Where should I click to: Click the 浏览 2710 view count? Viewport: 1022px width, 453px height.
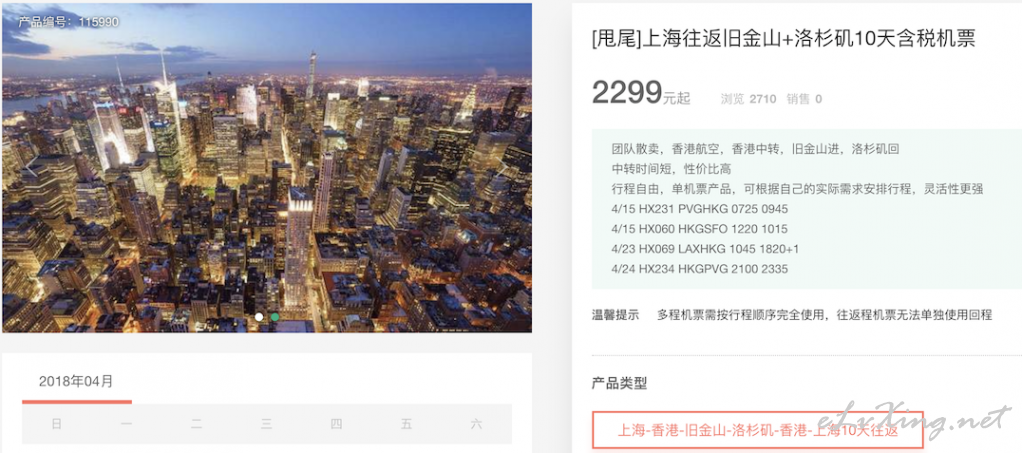pos(748,99)
